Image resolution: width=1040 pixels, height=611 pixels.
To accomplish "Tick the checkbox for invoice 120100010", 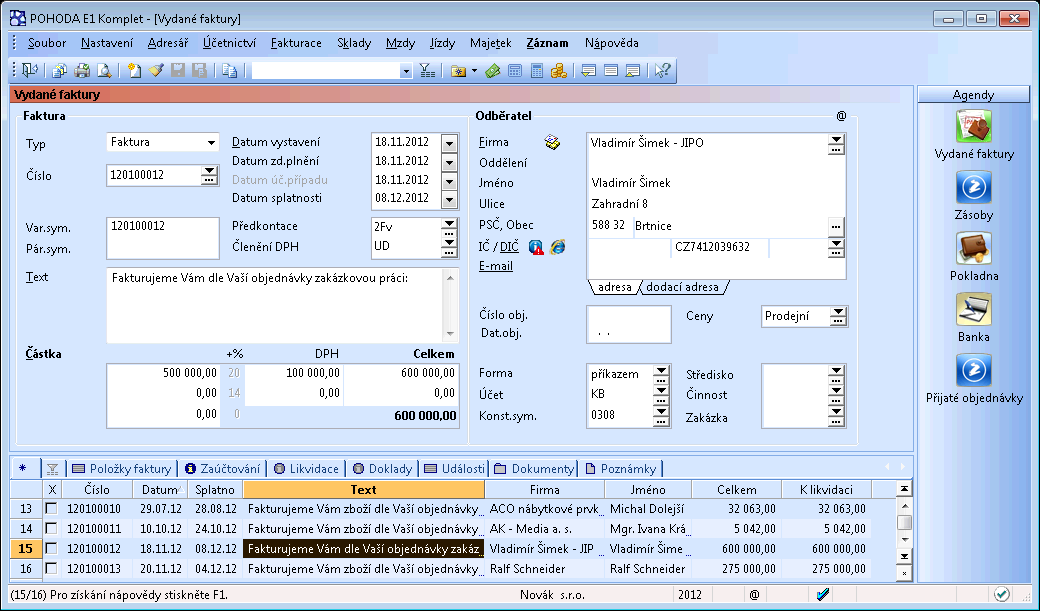I will click(x=51, y=508).
